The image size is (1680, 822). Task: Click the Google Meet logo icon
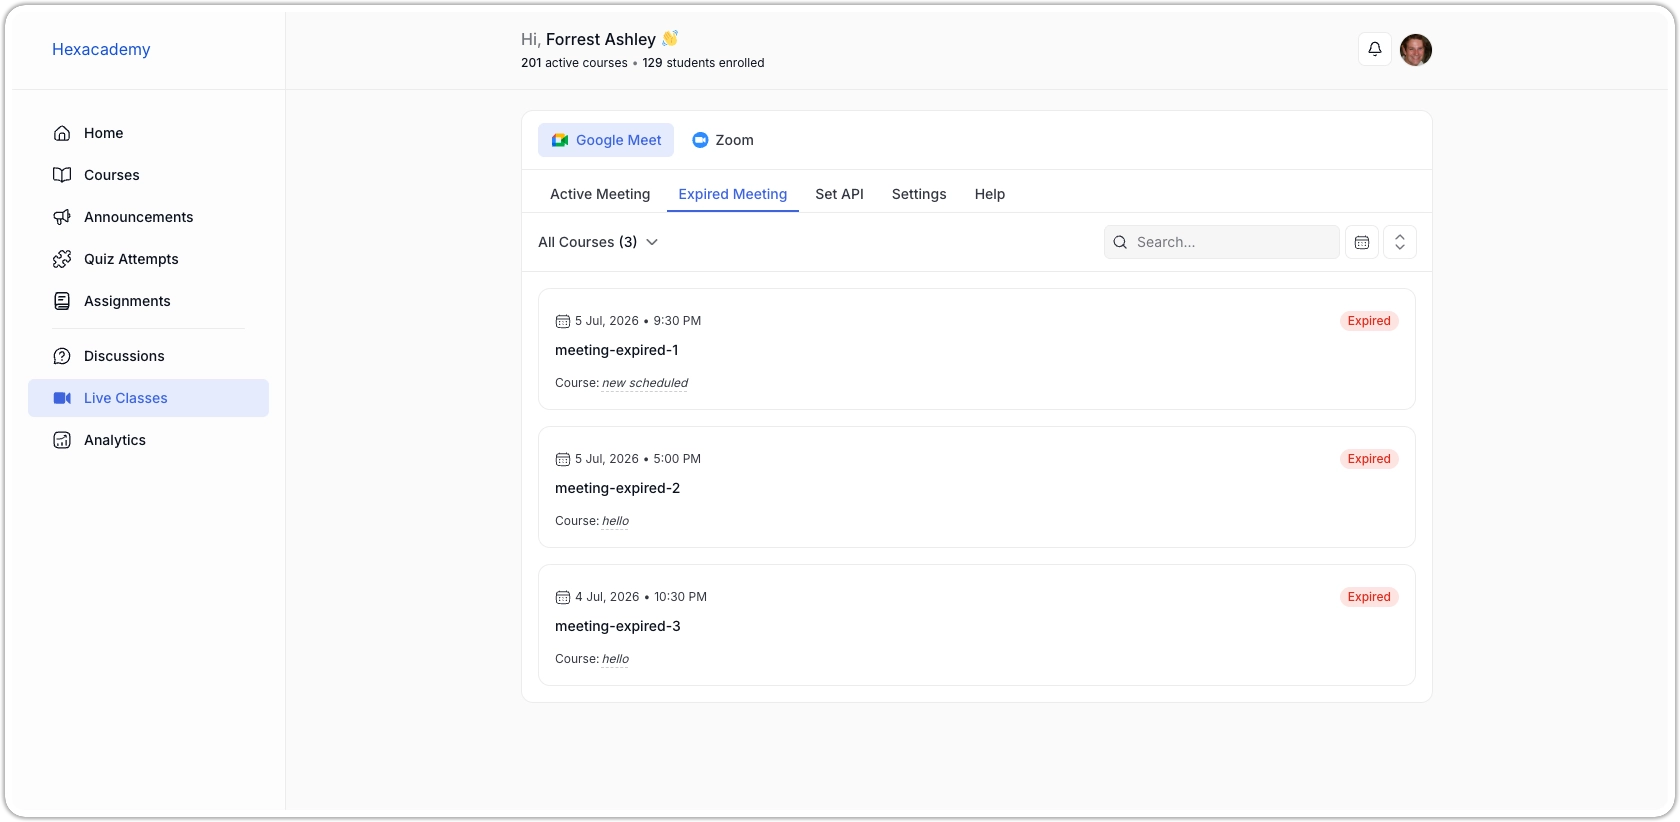(x=560, y=140)
